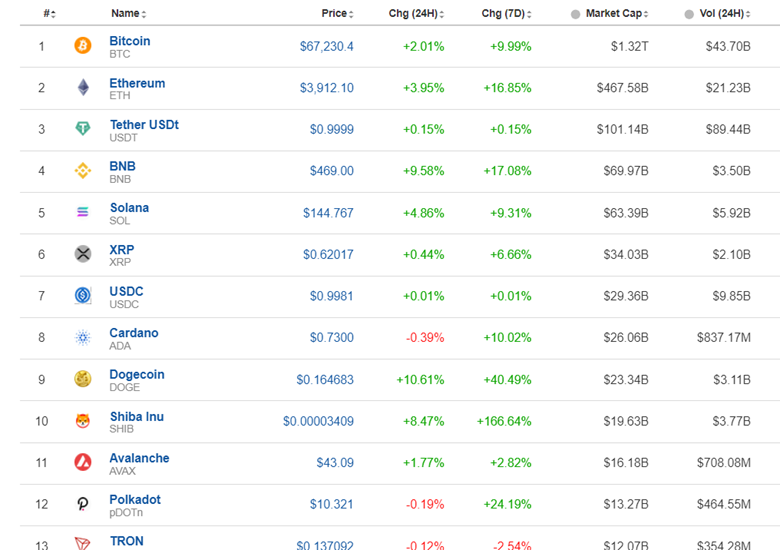Click Avalanche 24H volume $708.08M
Image resolution: width=780 pixels, height=550 pixels.
(724, 462)
